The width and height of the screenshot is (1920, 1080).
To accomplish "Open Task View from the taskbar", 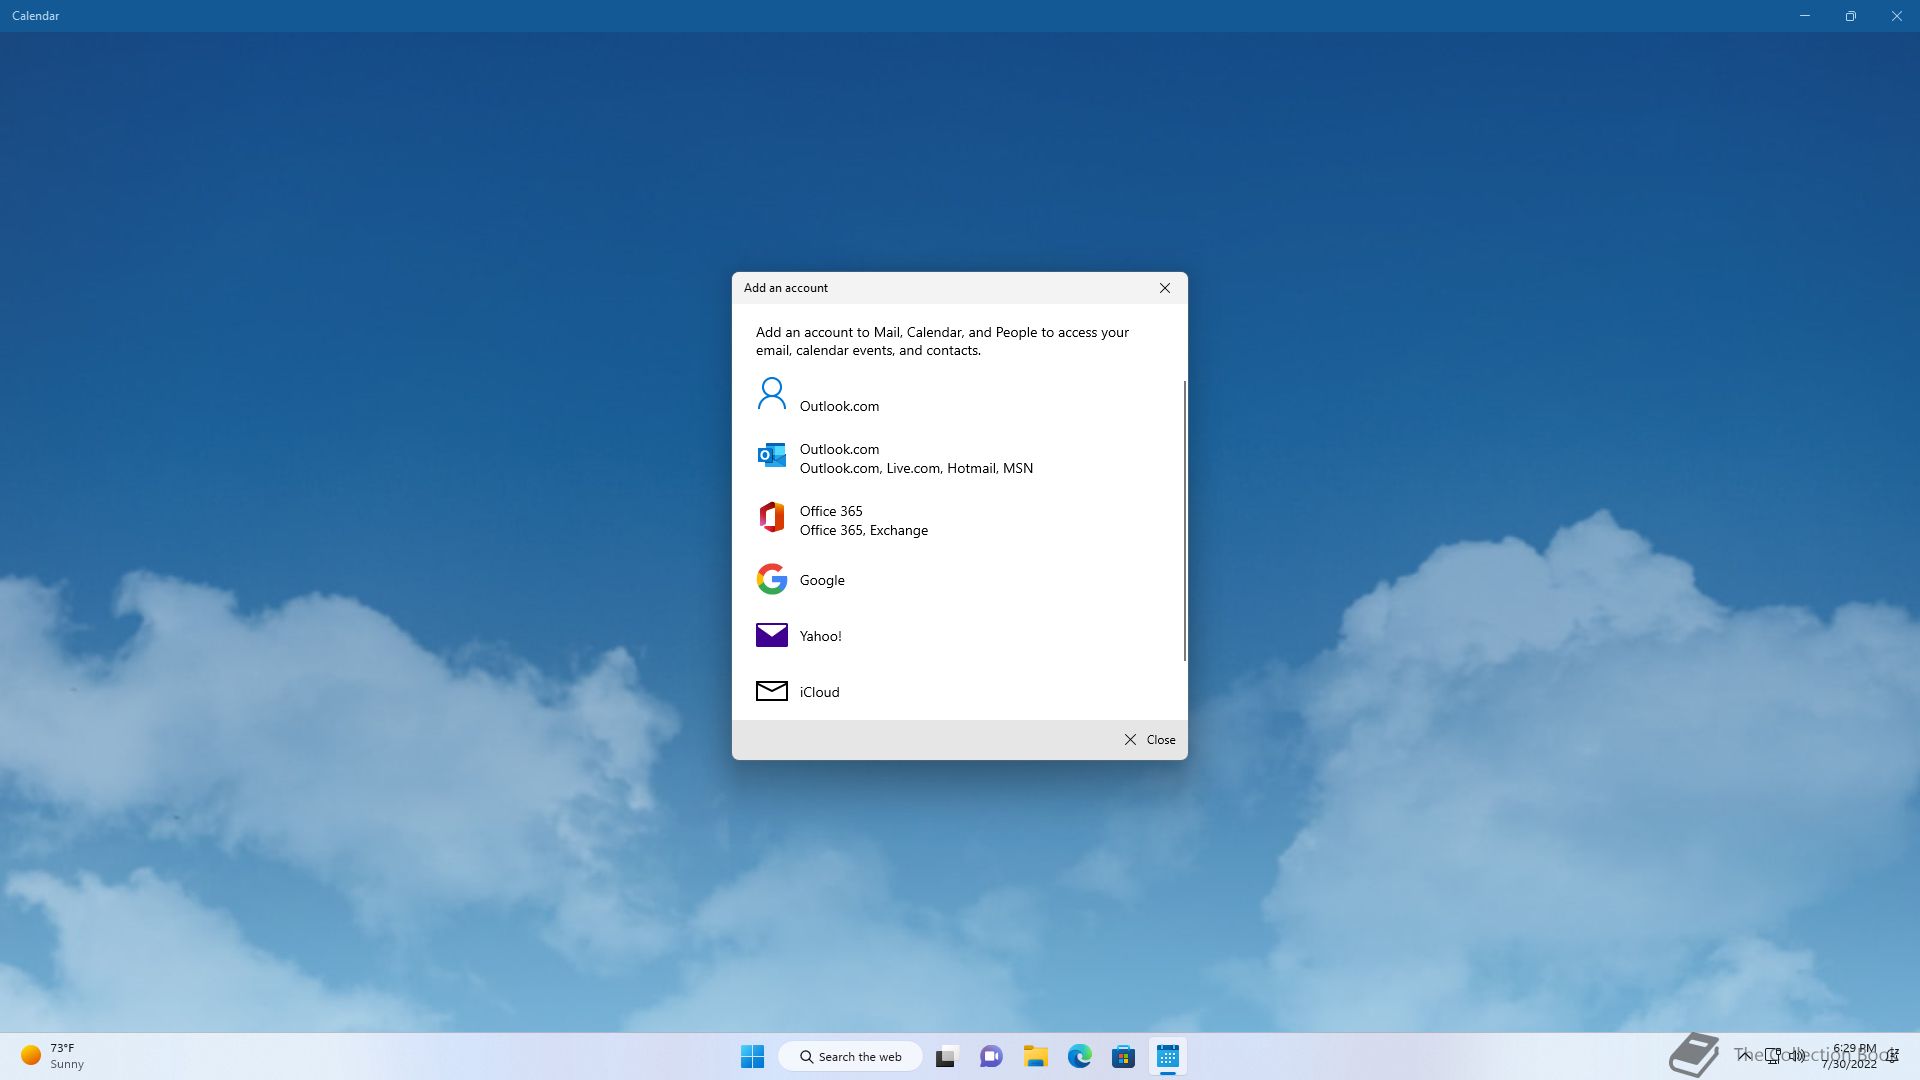I will 946,1056.
